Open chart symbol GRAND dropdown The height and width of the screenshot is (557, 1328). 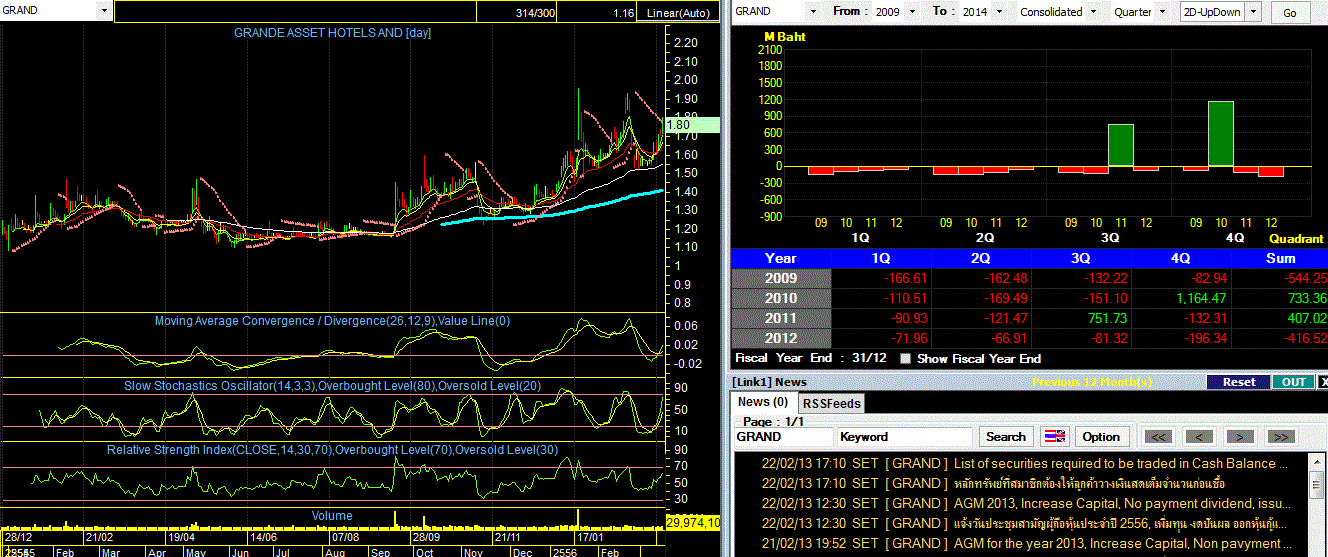click(104, 10)
